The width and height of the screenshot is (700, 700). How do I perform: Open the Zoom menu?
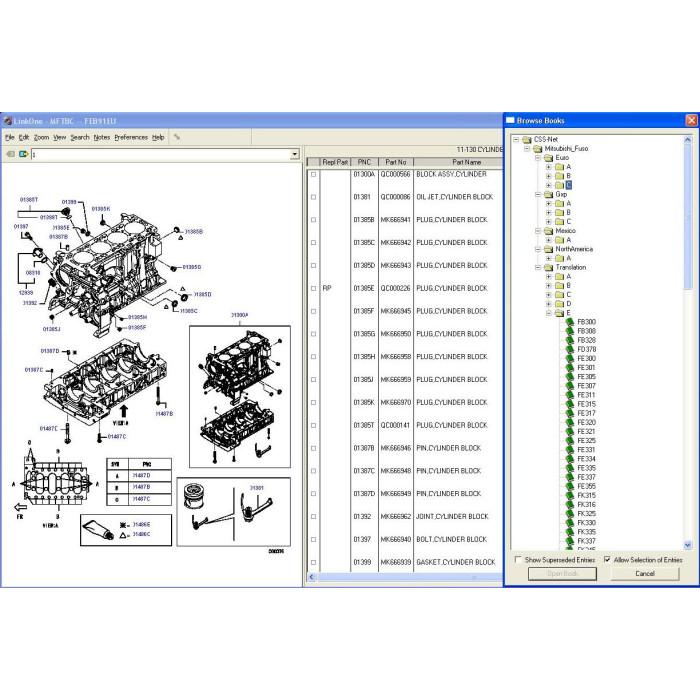42,137
